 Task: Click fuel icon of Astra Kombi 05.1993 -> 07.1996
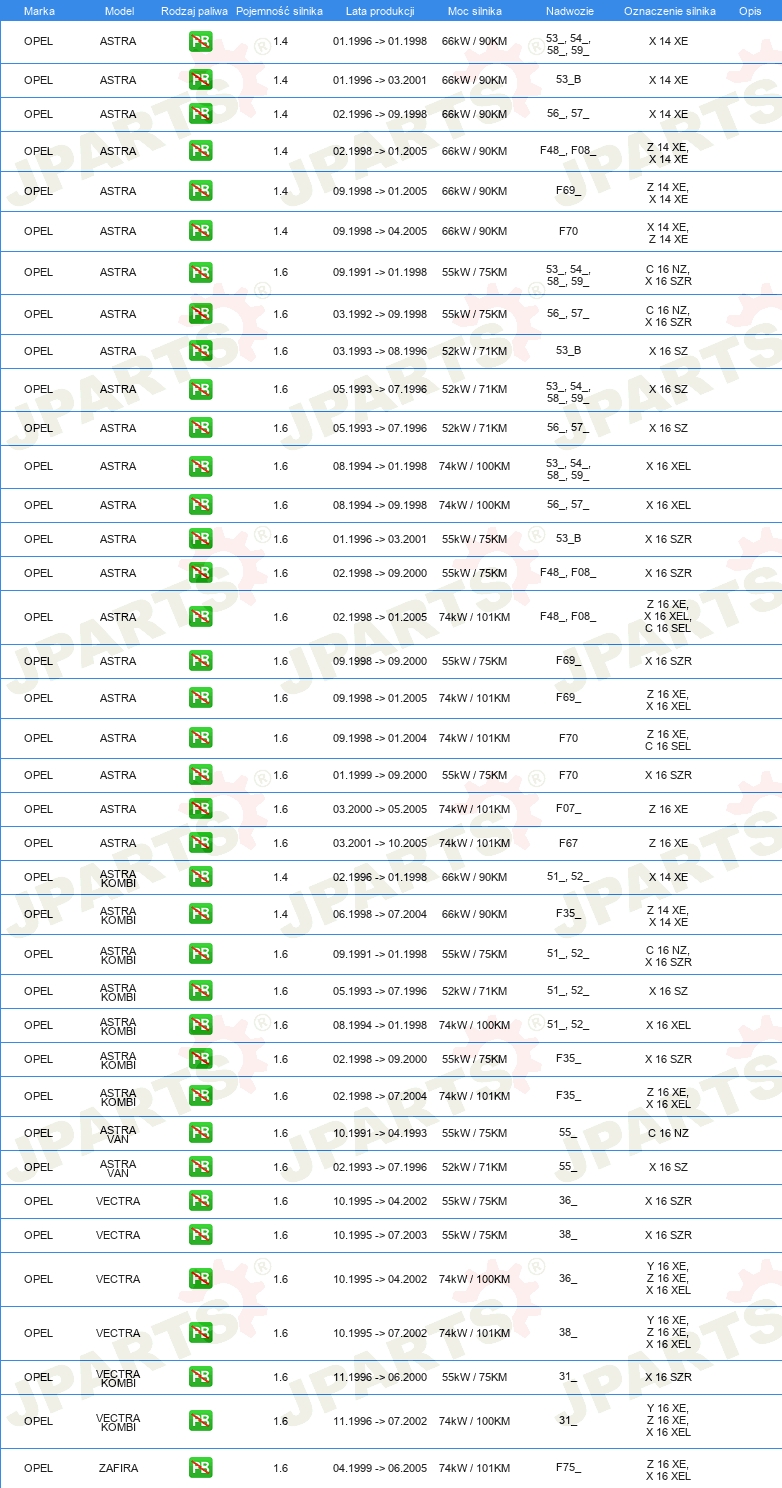pyautogui.click(x=200, y=991)
